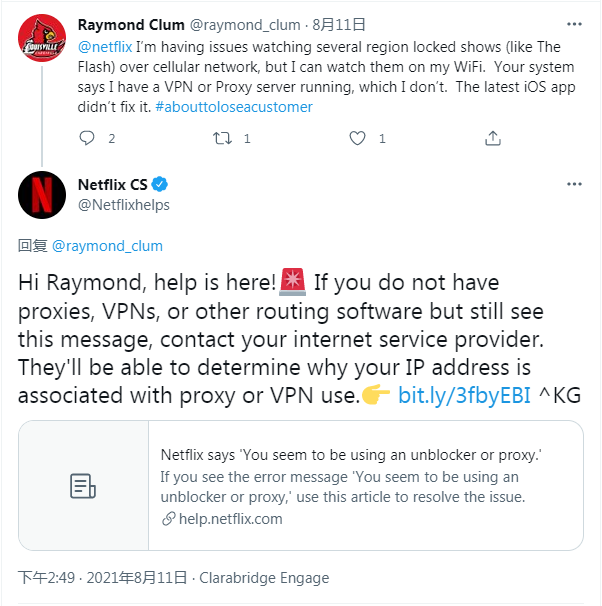Open the @Netflixhelps handle

click(124, 205)
